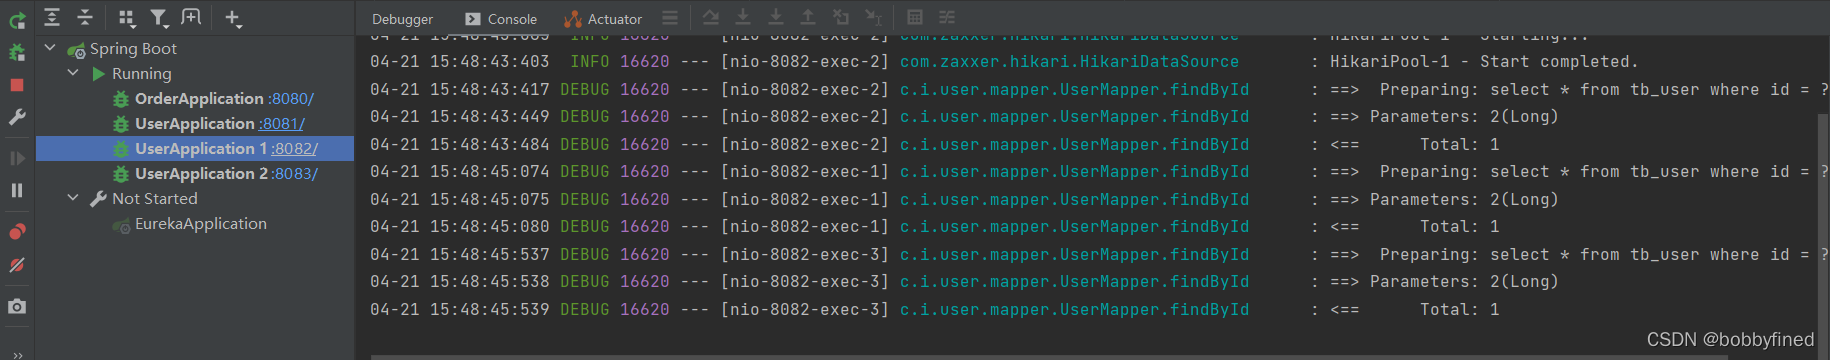Open the :8080/ port link
Viewport: 1830px width, 360px height.
291,98
